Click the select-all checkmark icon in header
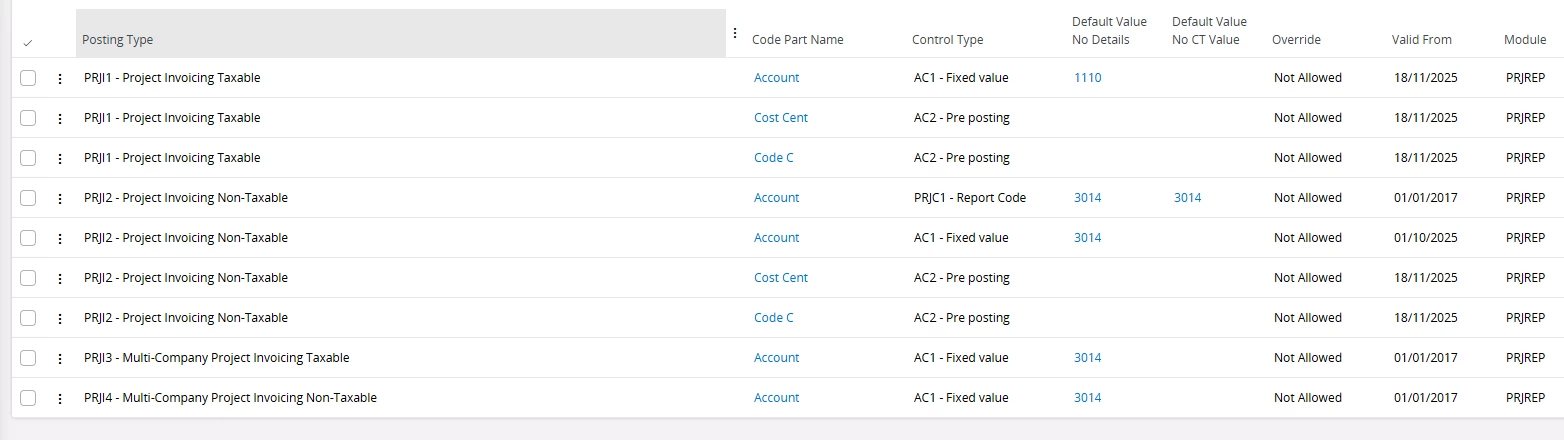Screen dimensions: 1564x440 pos(27,43)
